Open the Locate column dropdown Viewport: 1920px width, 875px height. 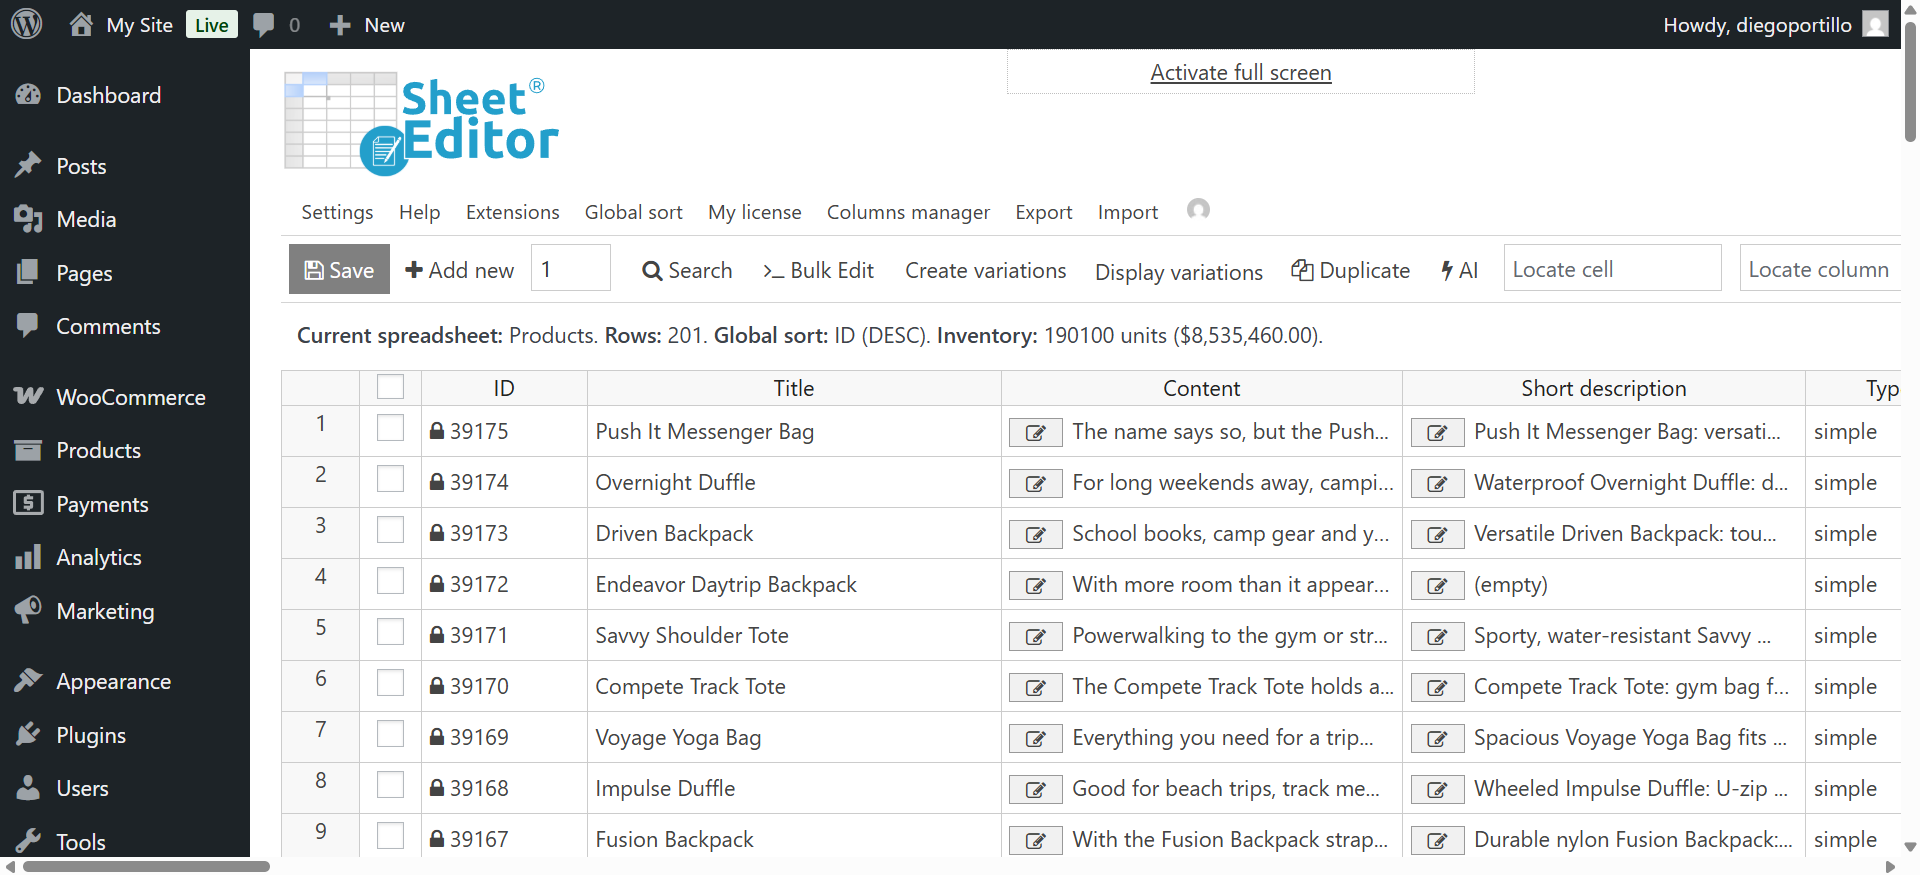1819,269
